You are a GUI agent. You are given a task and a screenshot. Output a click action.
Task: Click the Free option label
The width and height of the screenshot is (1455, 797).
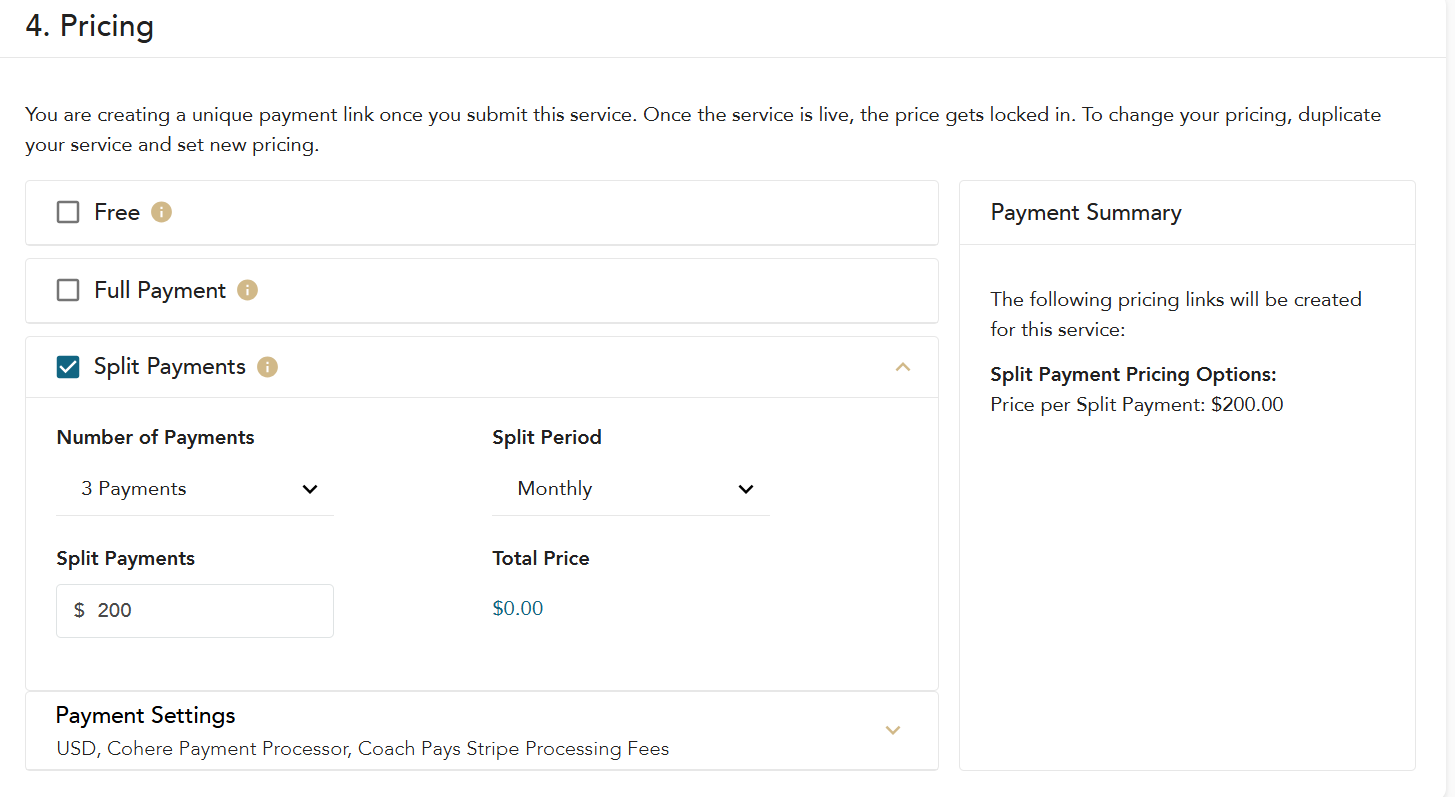pyautogui.click(x=117, y=212)
